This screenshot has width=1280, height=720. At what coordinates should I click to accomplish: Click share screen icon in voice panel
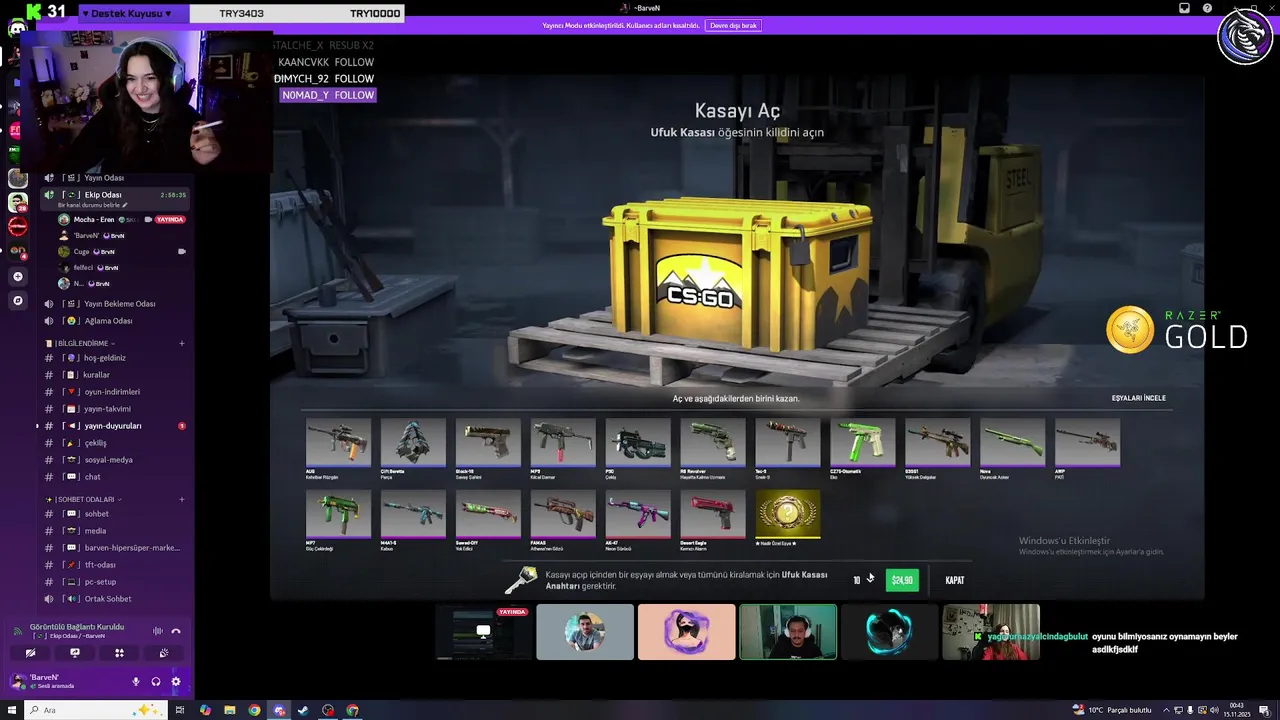tap(75, 653)
